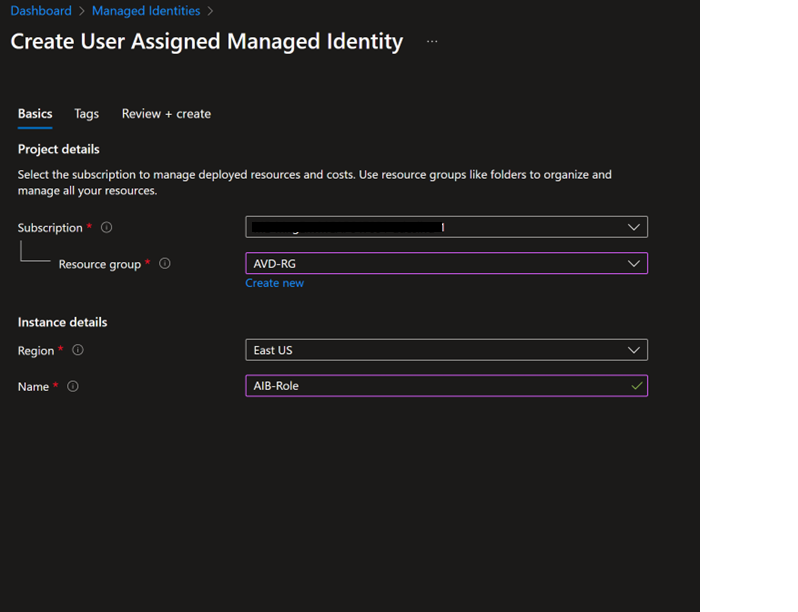Click the Subscription field label

[x=50, y=227]
